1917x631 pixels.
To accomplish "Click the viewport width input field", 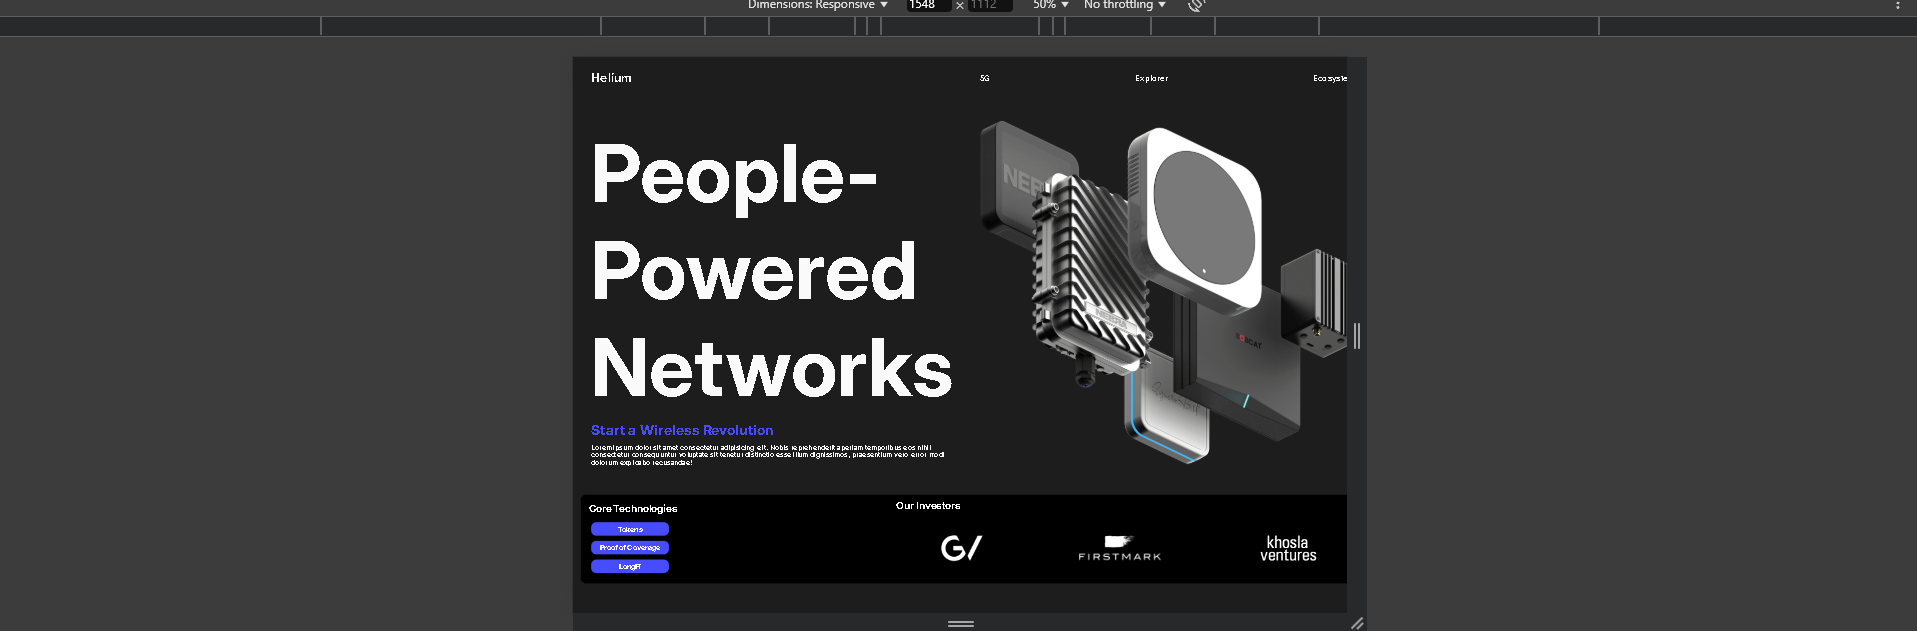I will tap(928, 5).
